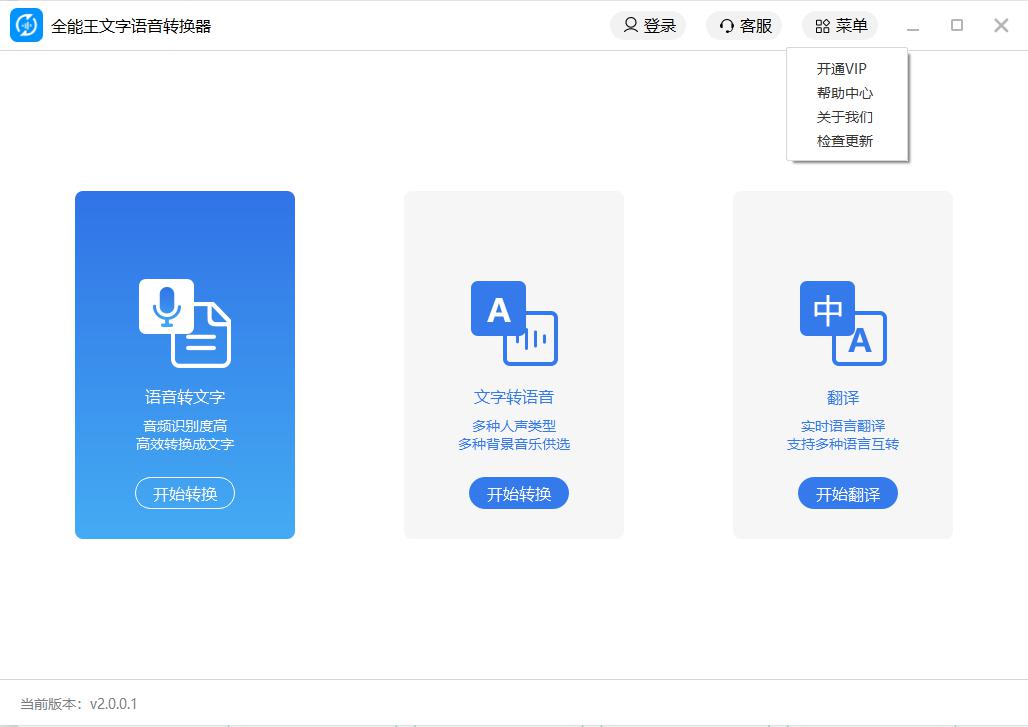Click the user profile icon beside 登录
1028x727 pixels.
630,26
